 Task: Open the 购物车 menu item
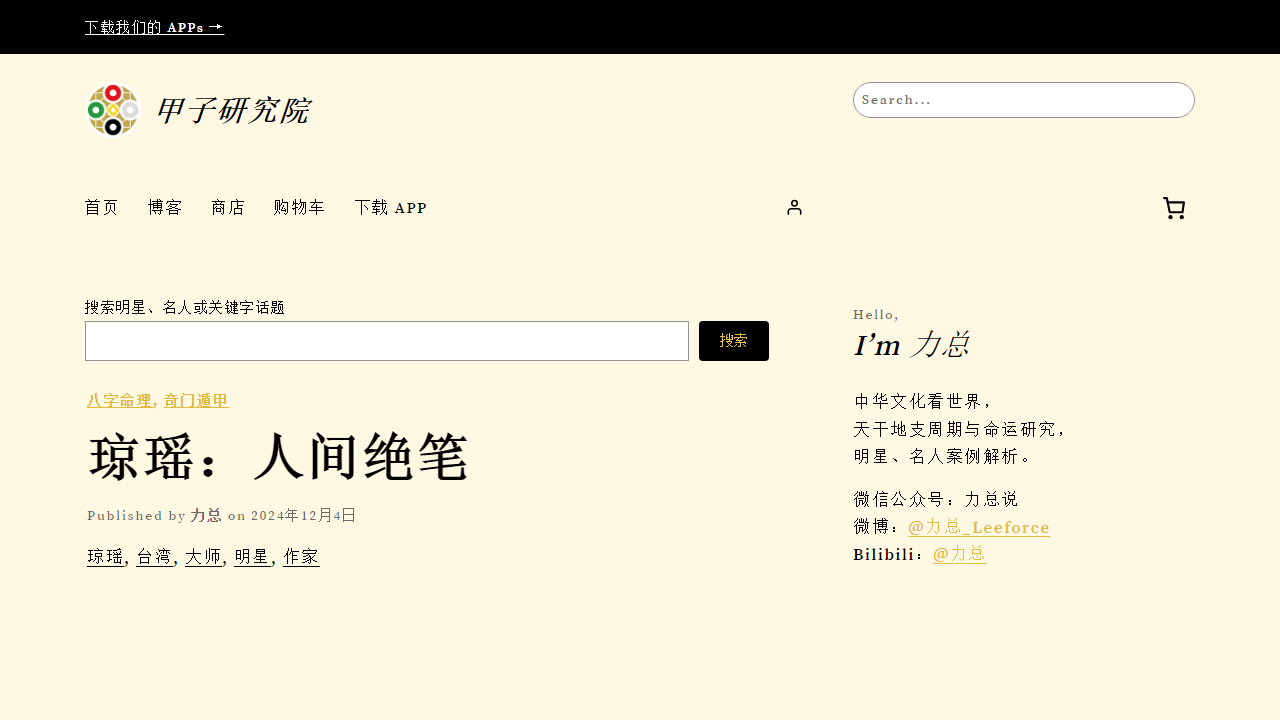(x=299, y=207)
